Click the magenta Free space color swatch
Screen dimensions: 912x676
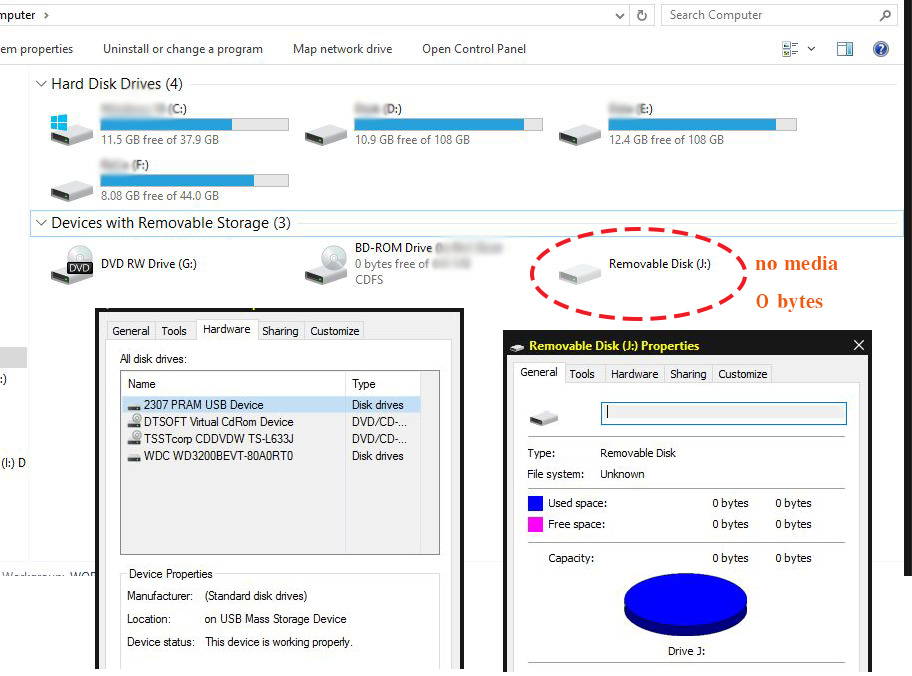(535, 524)
